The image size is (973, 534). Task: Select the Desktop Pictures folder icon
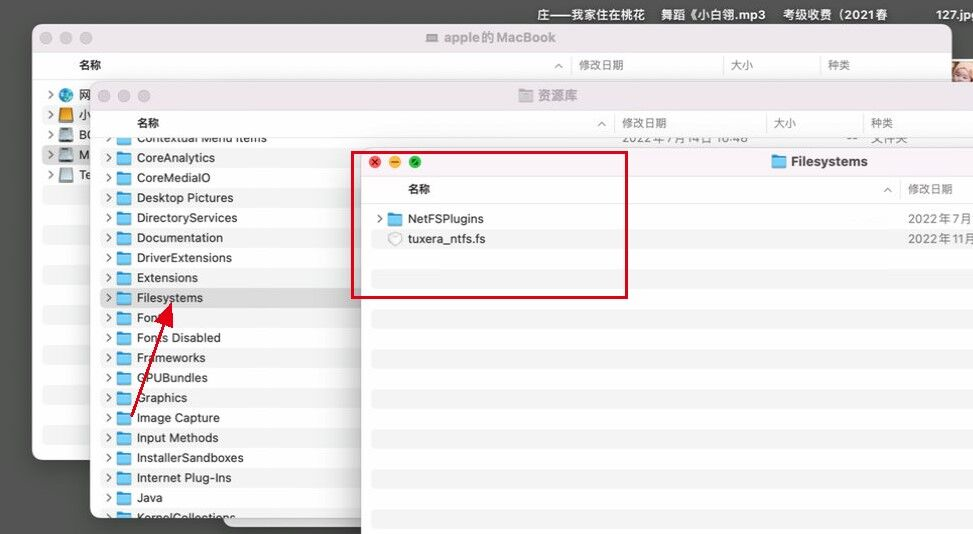tap(124, 198)
